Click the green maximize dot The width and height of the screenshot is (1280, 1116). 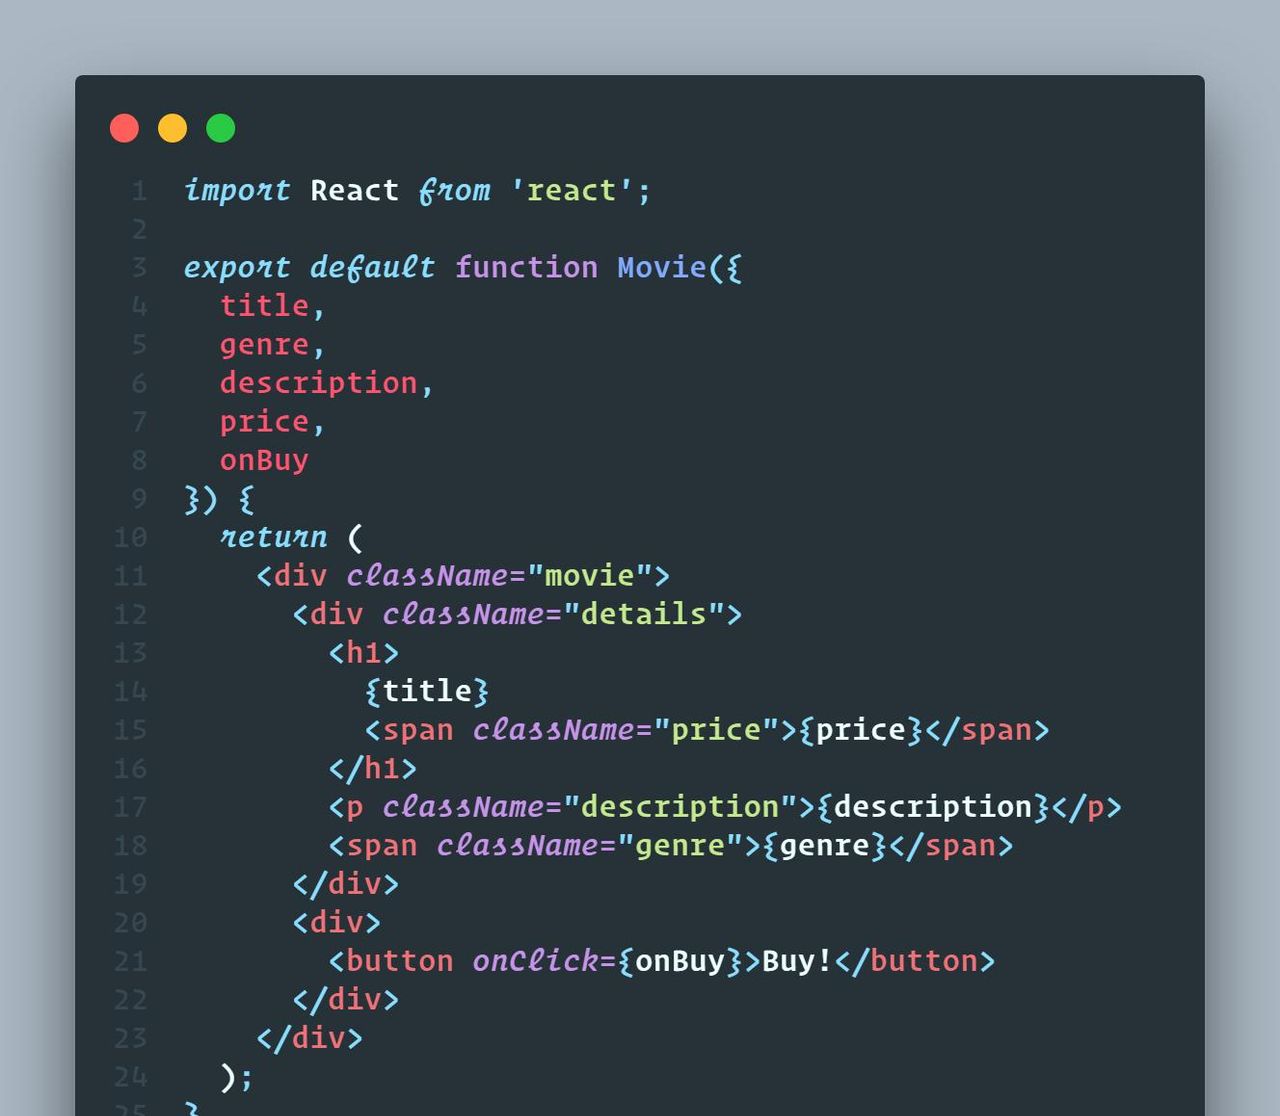(x=220, y=128)
